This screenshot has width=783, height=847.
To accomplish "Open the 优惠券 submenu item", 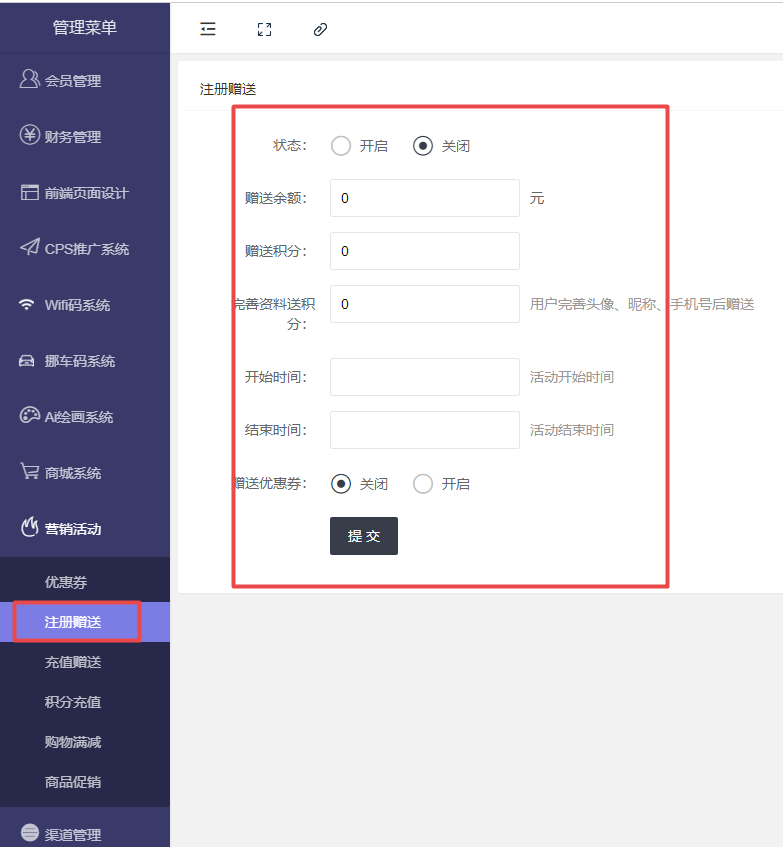I will [85, 582].
